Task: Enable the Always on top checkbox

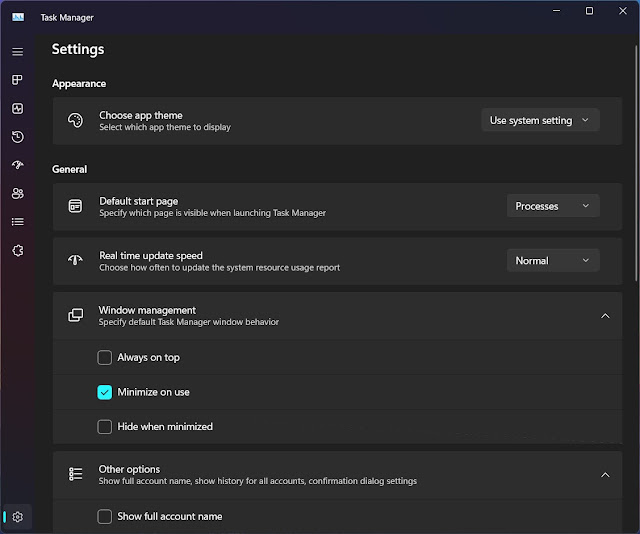Action: [105, 357]
